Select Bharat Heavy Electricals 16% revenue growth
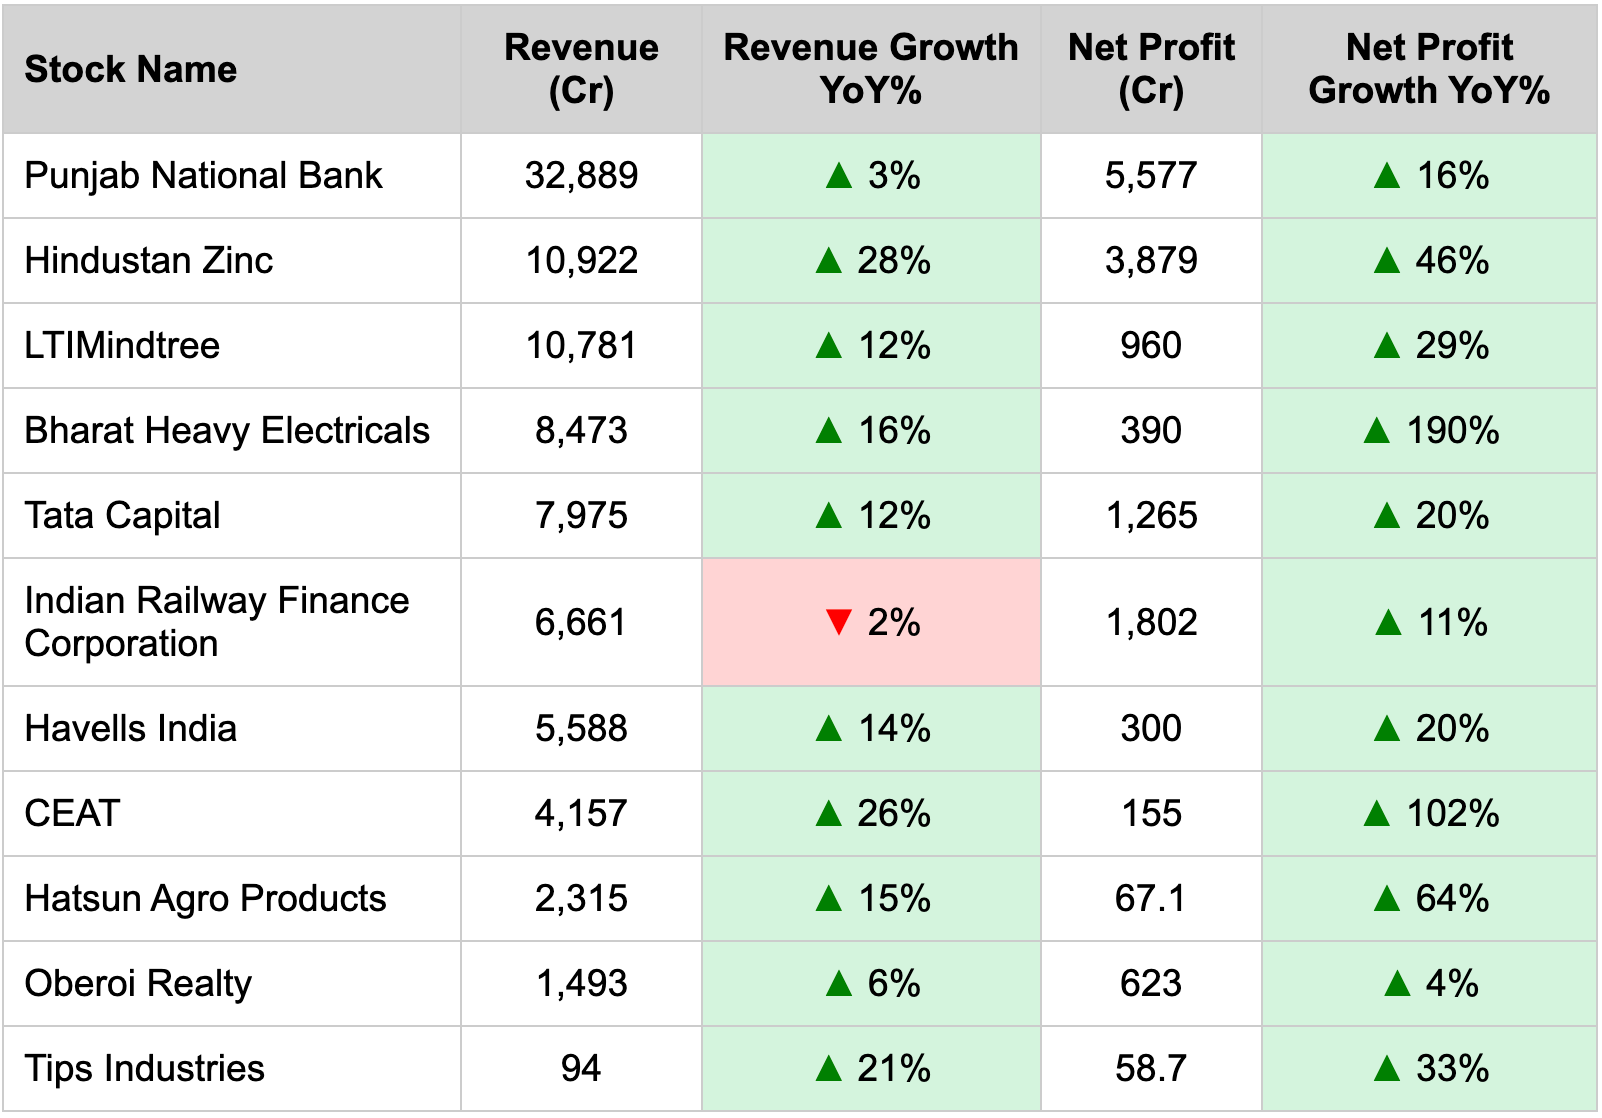 [x=871, y=431]
